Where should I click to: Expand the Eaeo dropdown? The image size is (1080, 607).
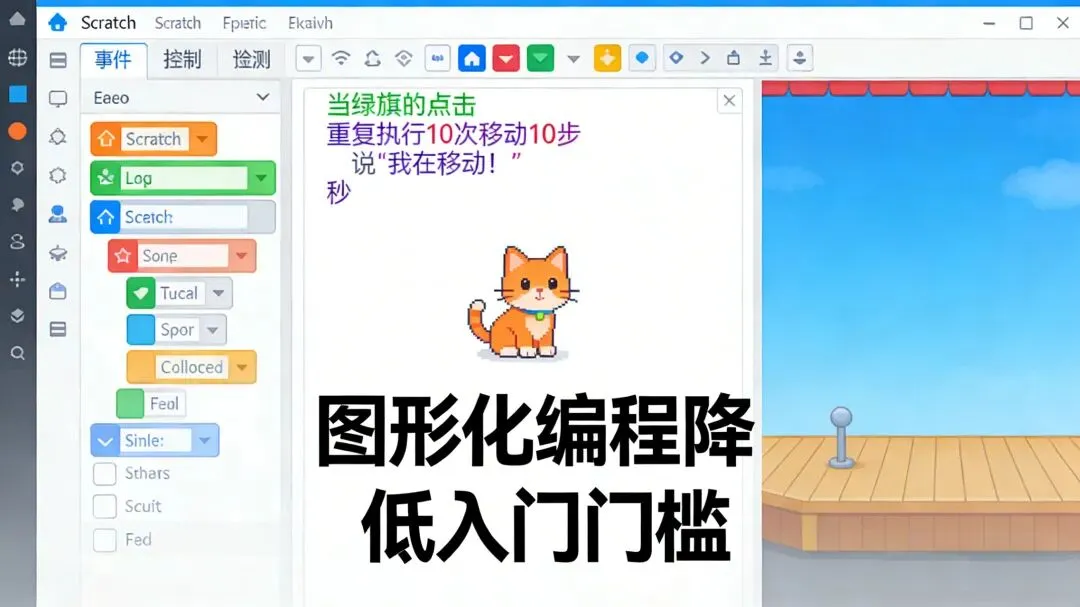[x=181, y=98]
